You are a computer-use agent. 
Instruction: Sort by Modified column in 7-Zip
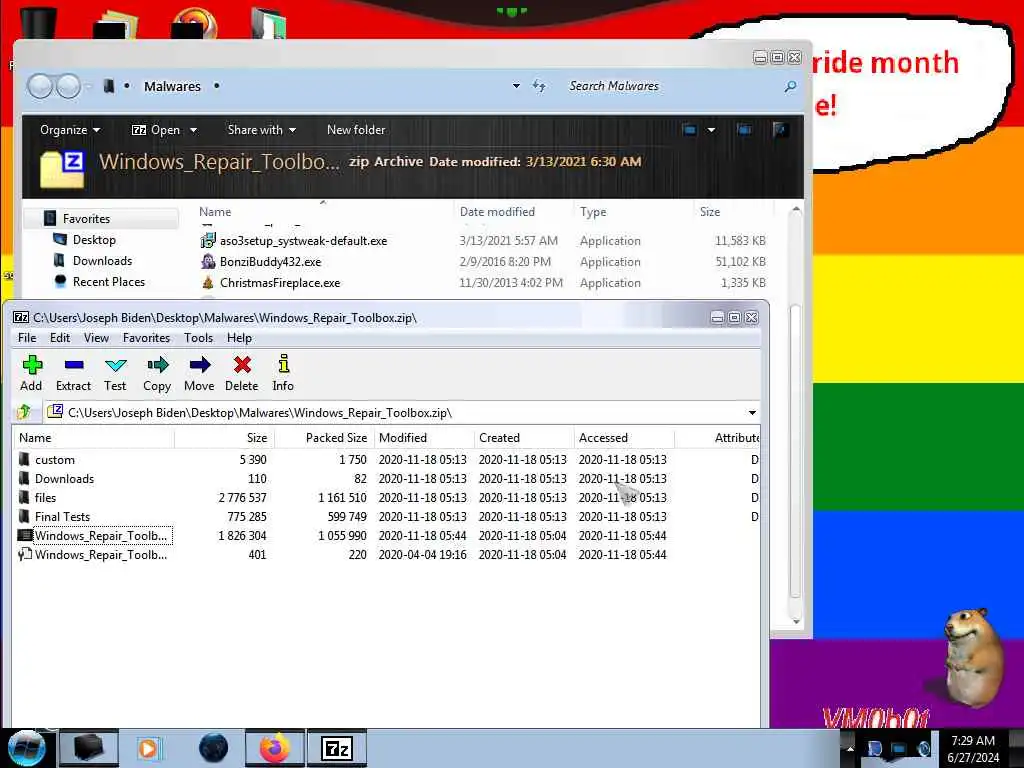coord(424,438)
